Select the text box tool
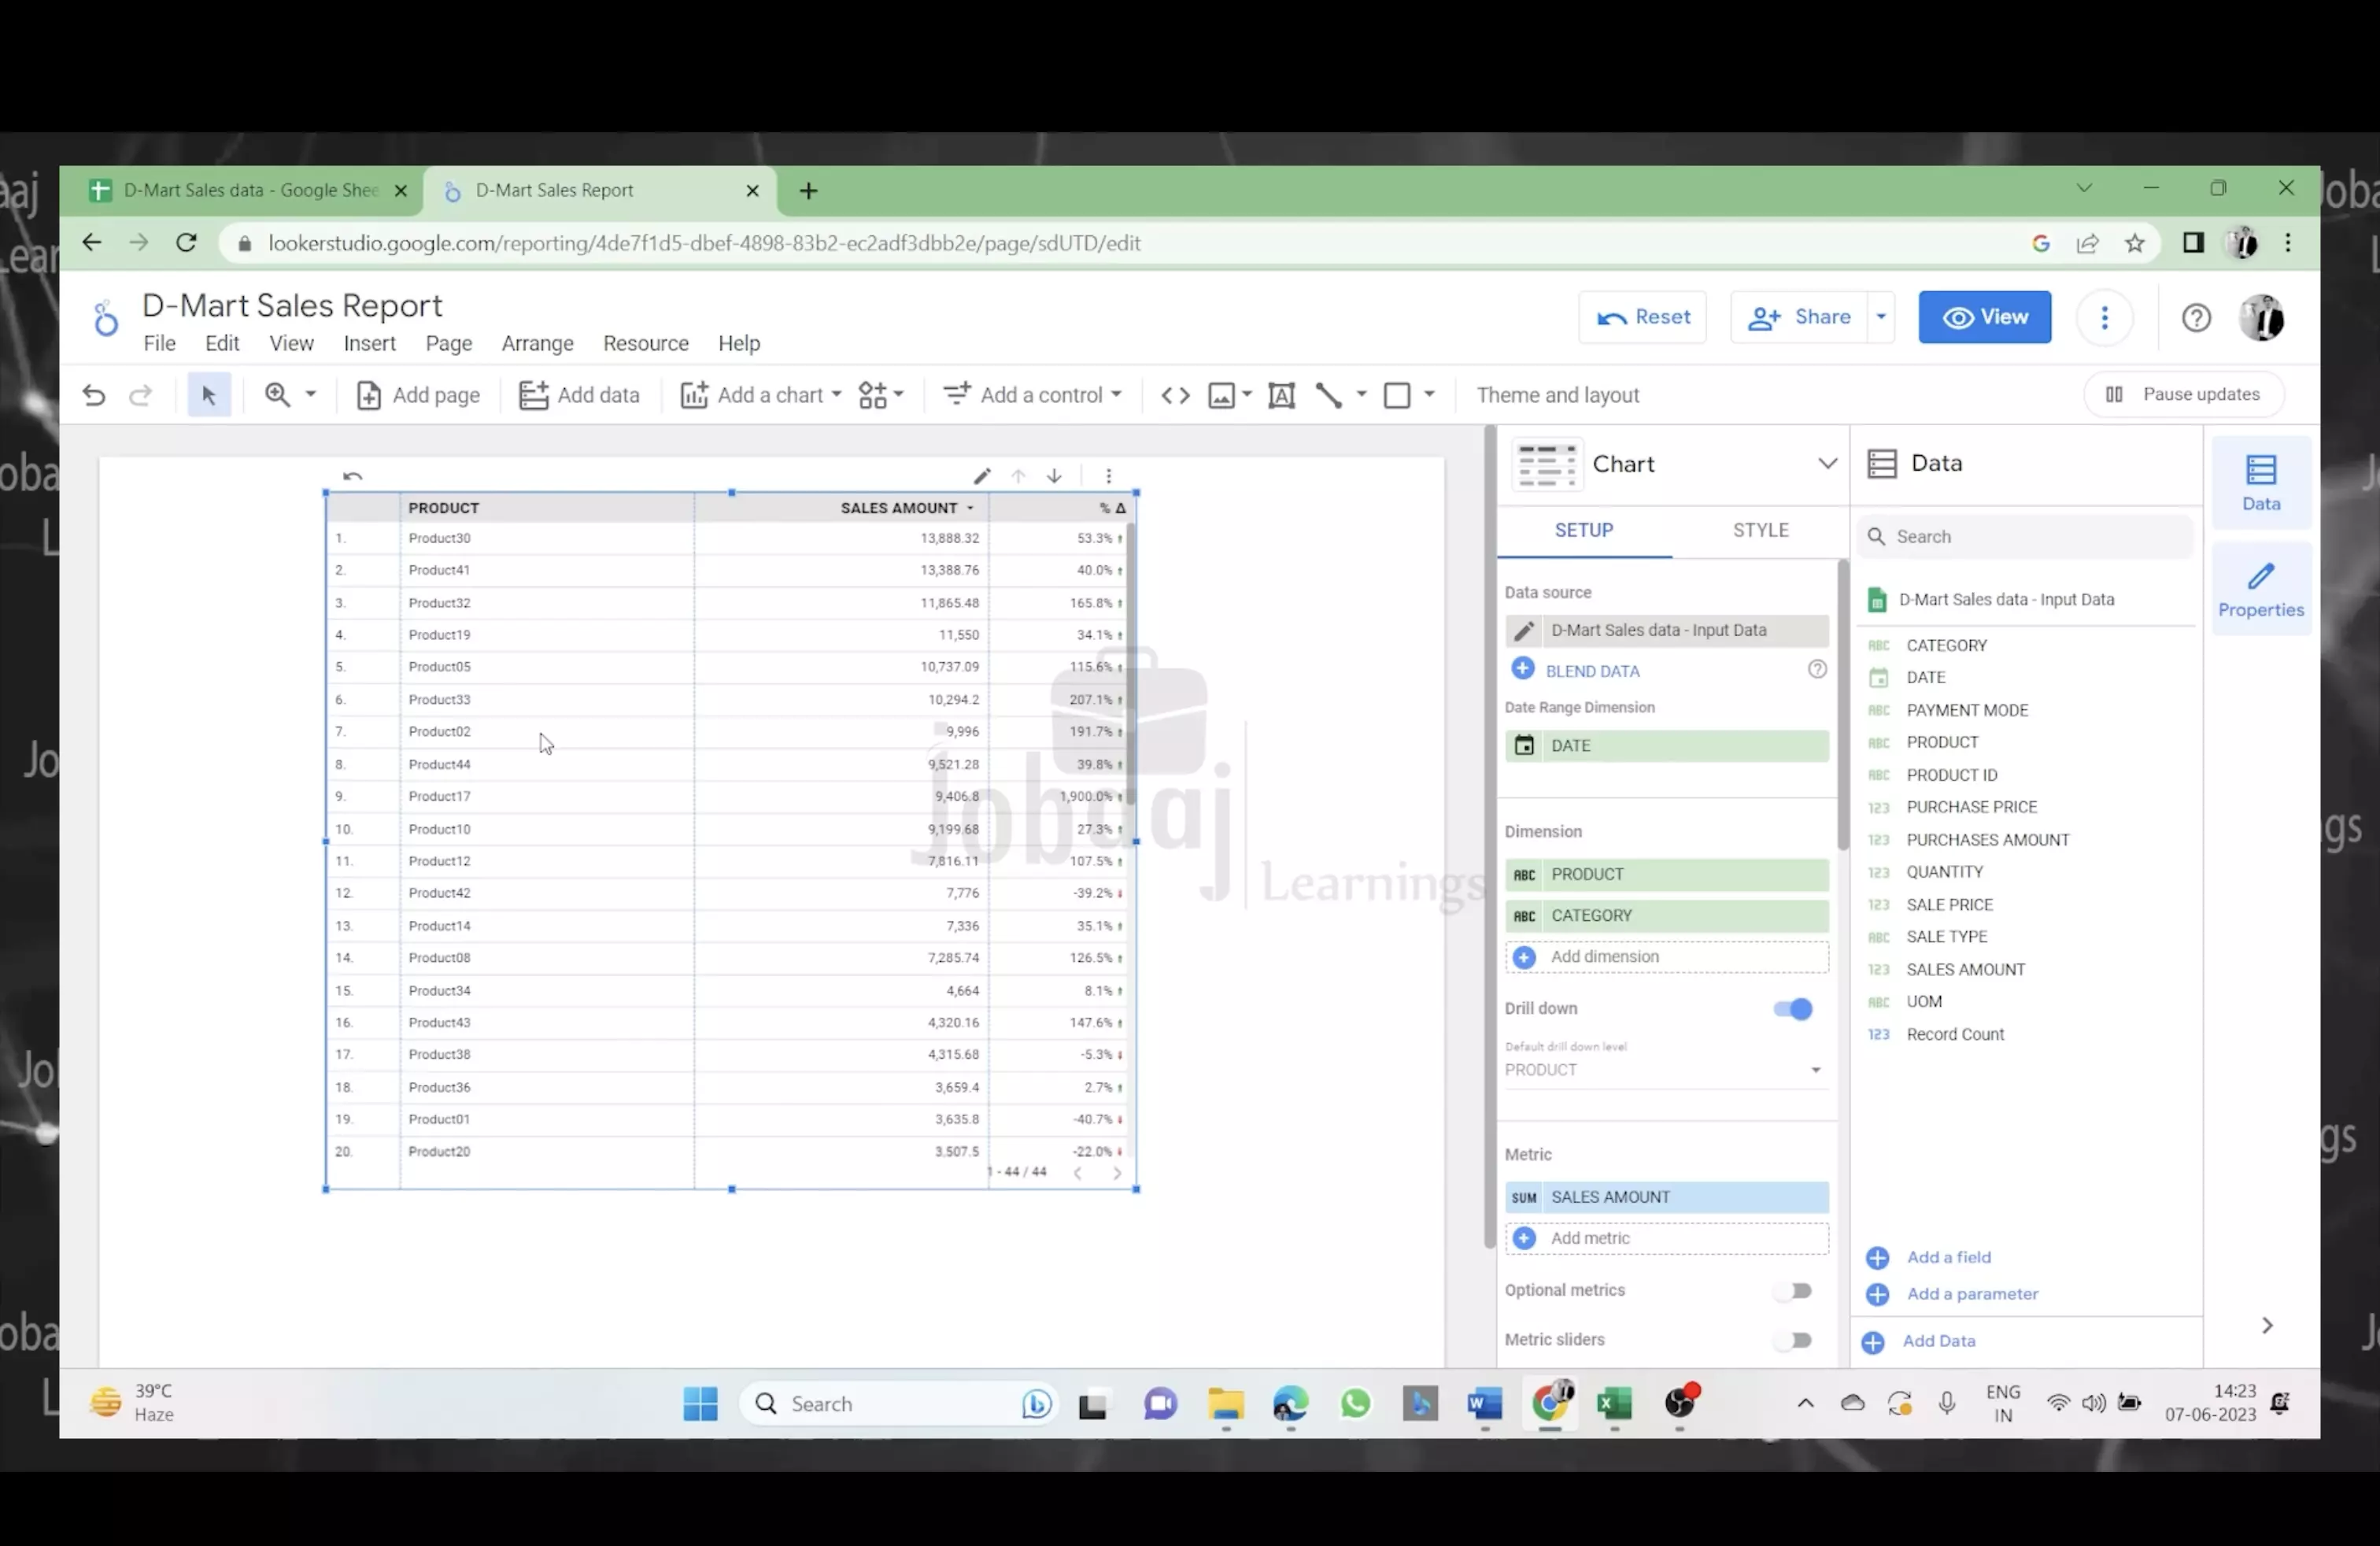Viewport: 2380px width, 1546px height. tap(1281, 395)
